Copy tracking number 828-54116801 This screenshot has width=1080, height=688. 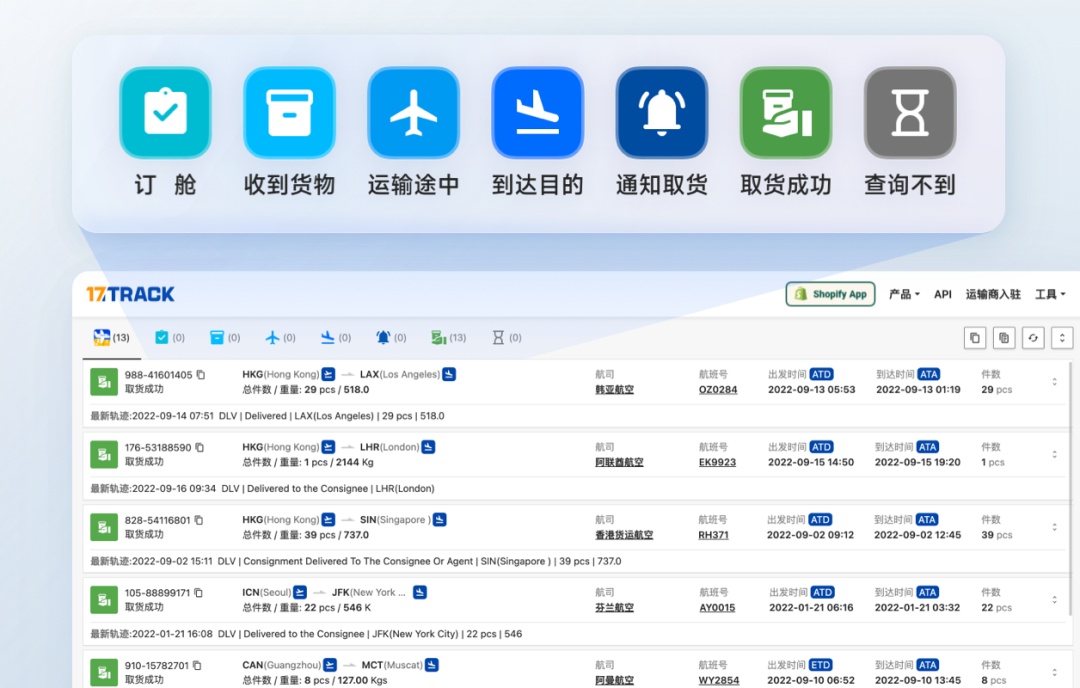[x=199, y=520]
